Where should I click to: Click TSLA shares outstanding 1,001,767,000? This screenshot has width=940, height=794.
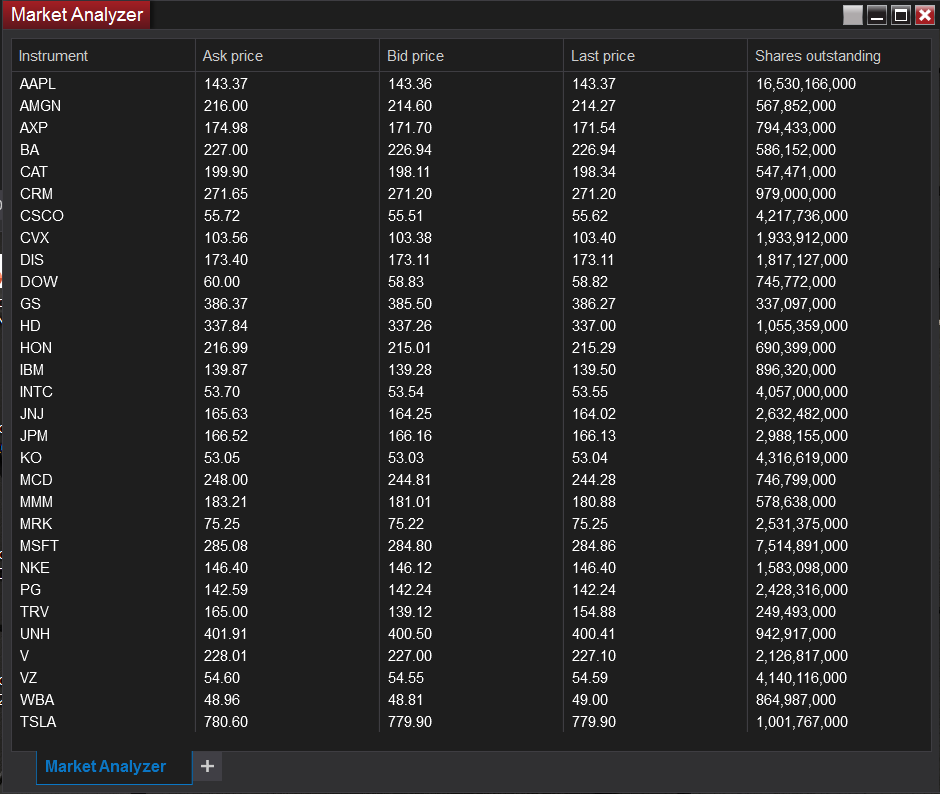point(802,721)
